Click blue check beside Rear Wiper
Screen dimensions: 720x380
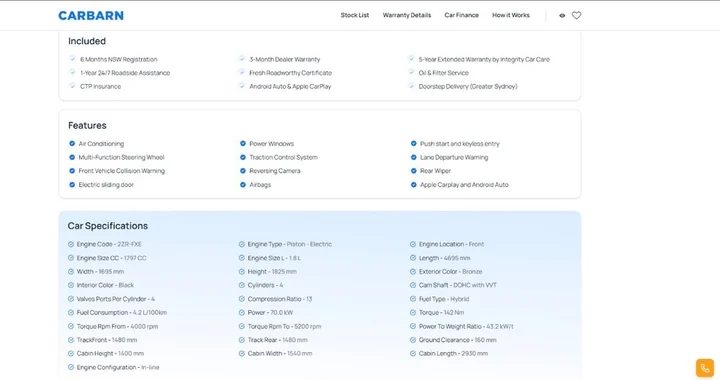click(414, 171)
